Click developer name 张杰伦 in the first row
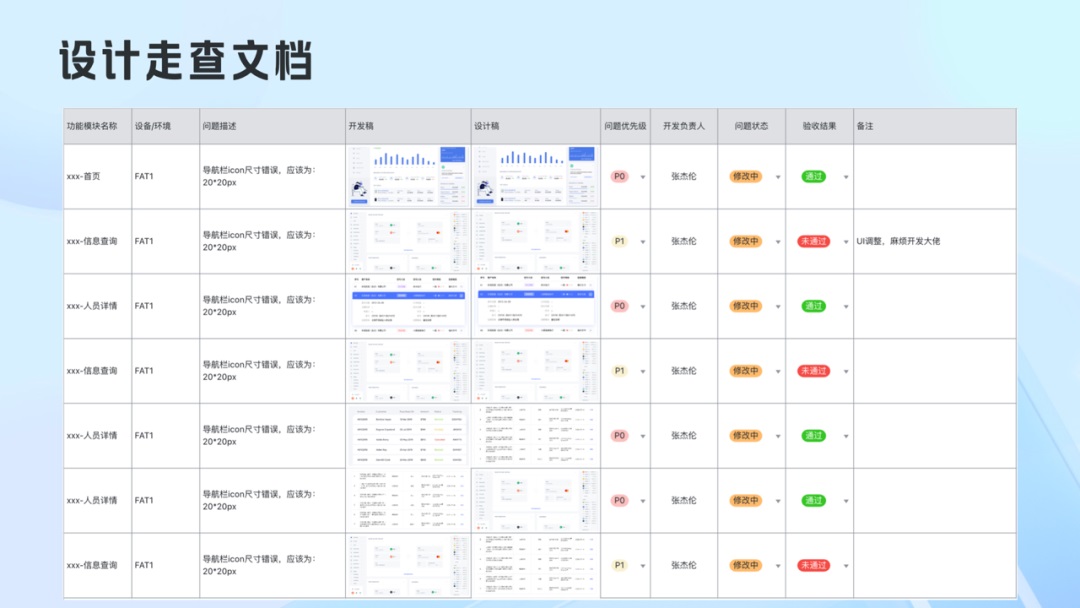 [684, 175]
